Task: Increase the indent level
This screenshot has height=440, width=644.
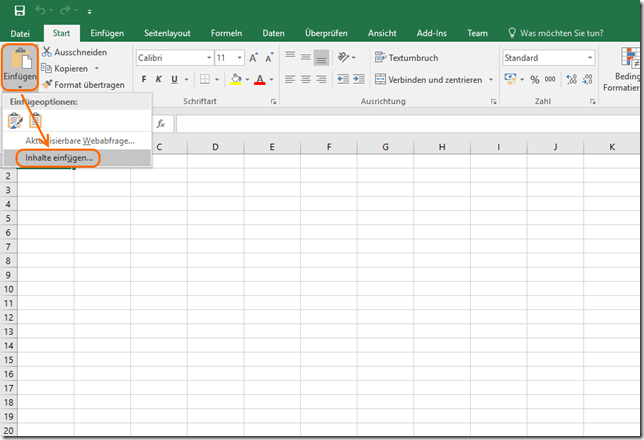Action: point(357,79)
